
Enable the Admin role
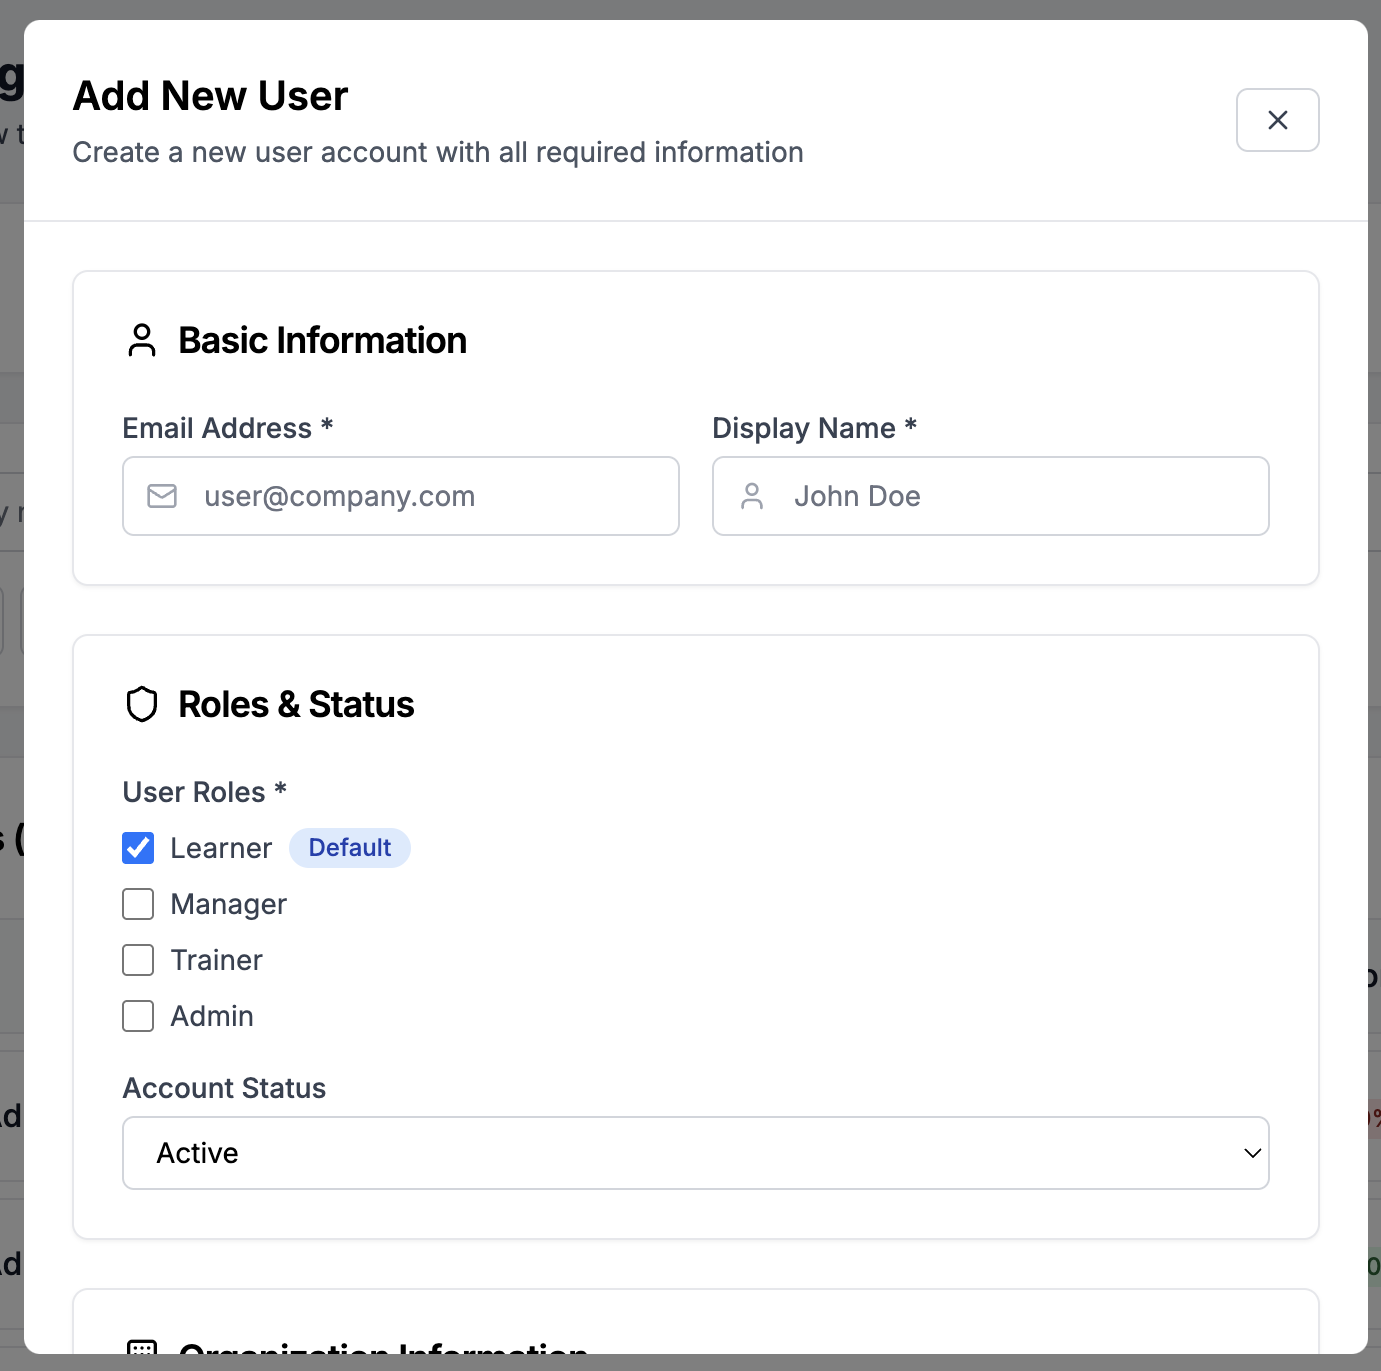pyautogui.click(x=138, y=1016)
